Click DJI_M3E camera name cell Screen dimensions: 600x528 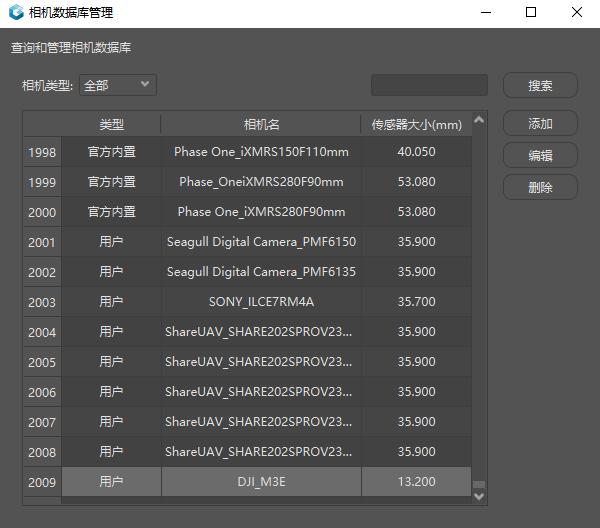[261, 482]
